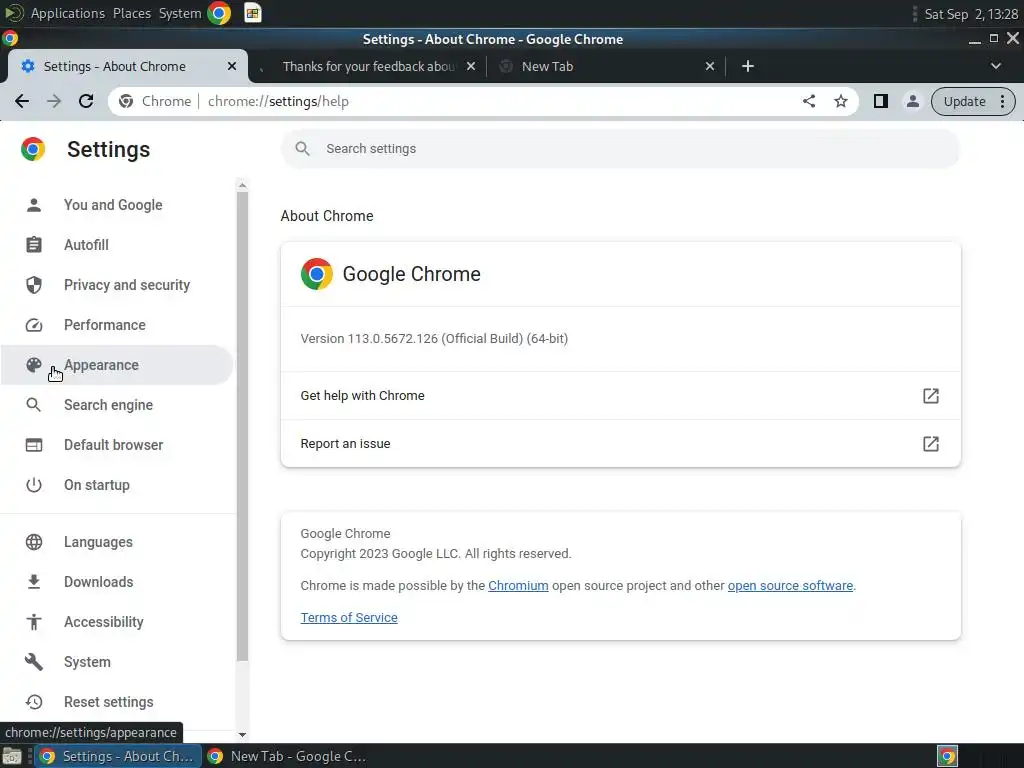Image resolution: width=1024 pixels, height=768 pixels.
Task: Switch to the New Tab tab
Action: (x=547, y=67)
